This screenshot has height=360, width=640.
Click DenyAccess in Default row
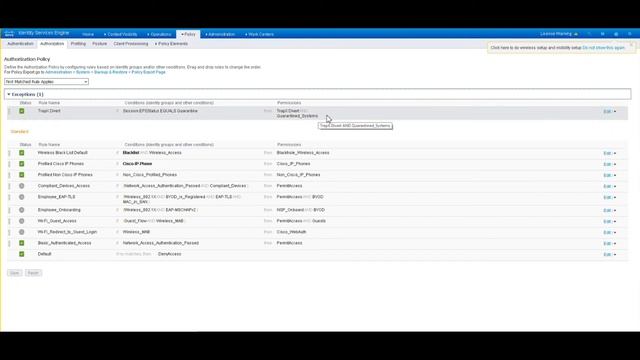169,254
